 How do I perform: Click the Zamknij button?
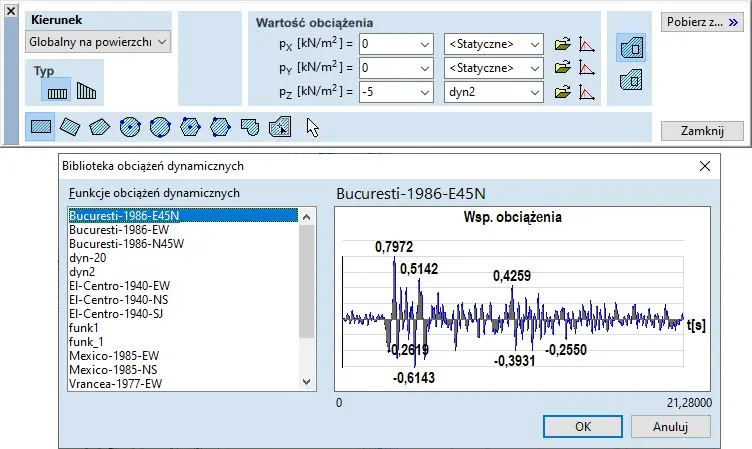[702, 131]
